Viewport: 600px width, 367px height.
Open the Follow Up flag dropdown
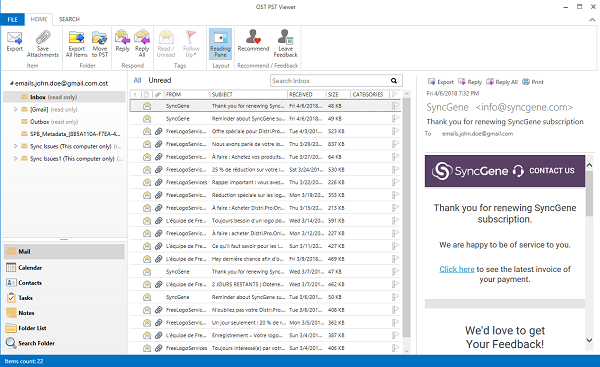(191, 43)
